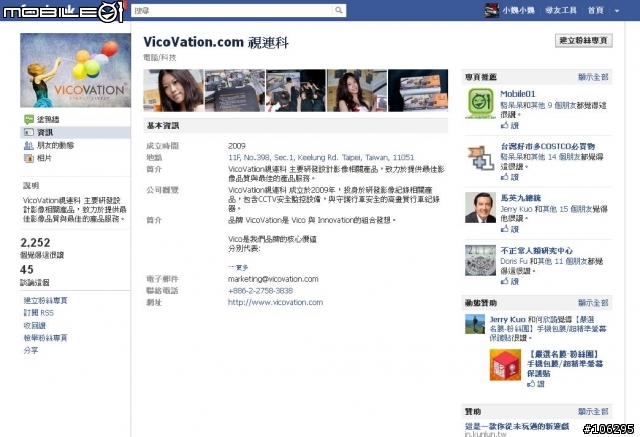
Task: Open 這是一款你從未玩過的新遊戲 ad link
Action: point(517,426)
